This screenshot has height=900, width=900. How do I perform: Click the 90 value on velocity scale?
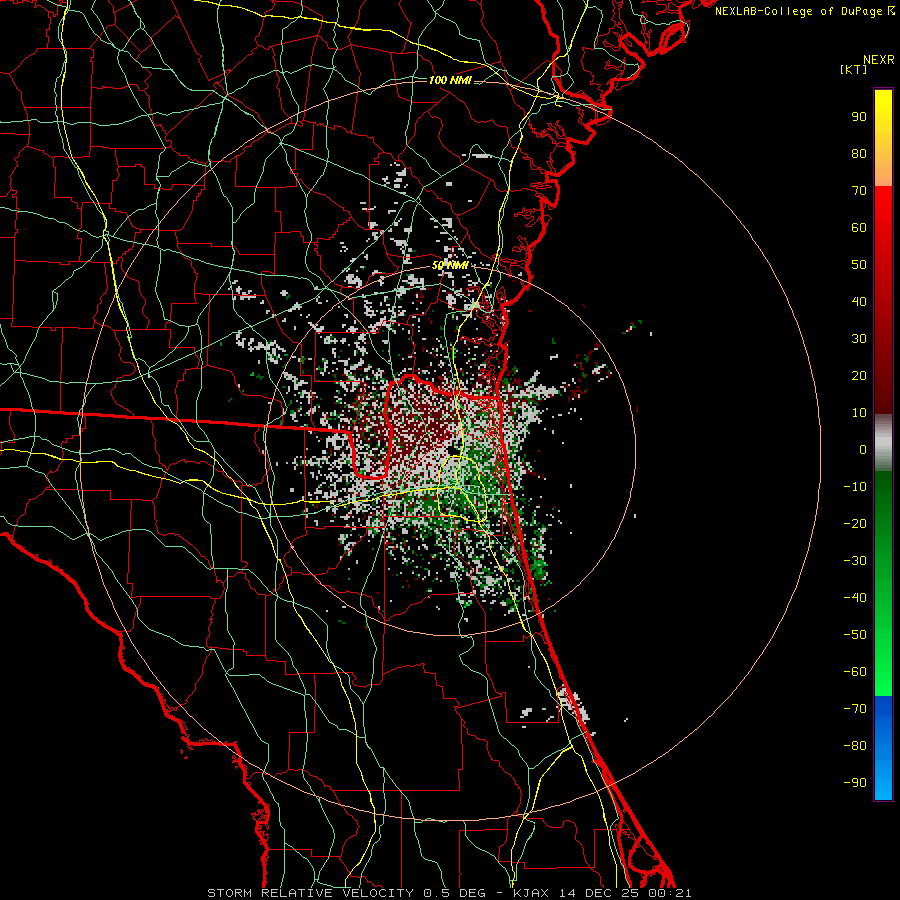point(859,117)
